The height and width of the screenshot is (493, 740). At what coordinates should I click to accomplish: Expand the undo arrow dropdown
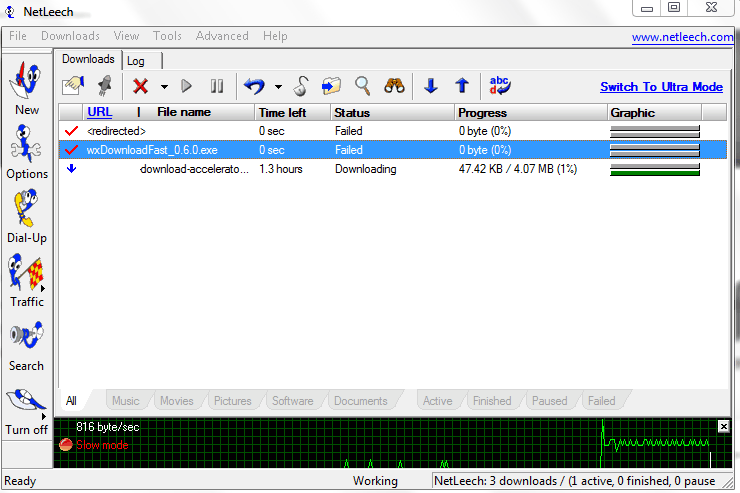[x=278, y=87]
